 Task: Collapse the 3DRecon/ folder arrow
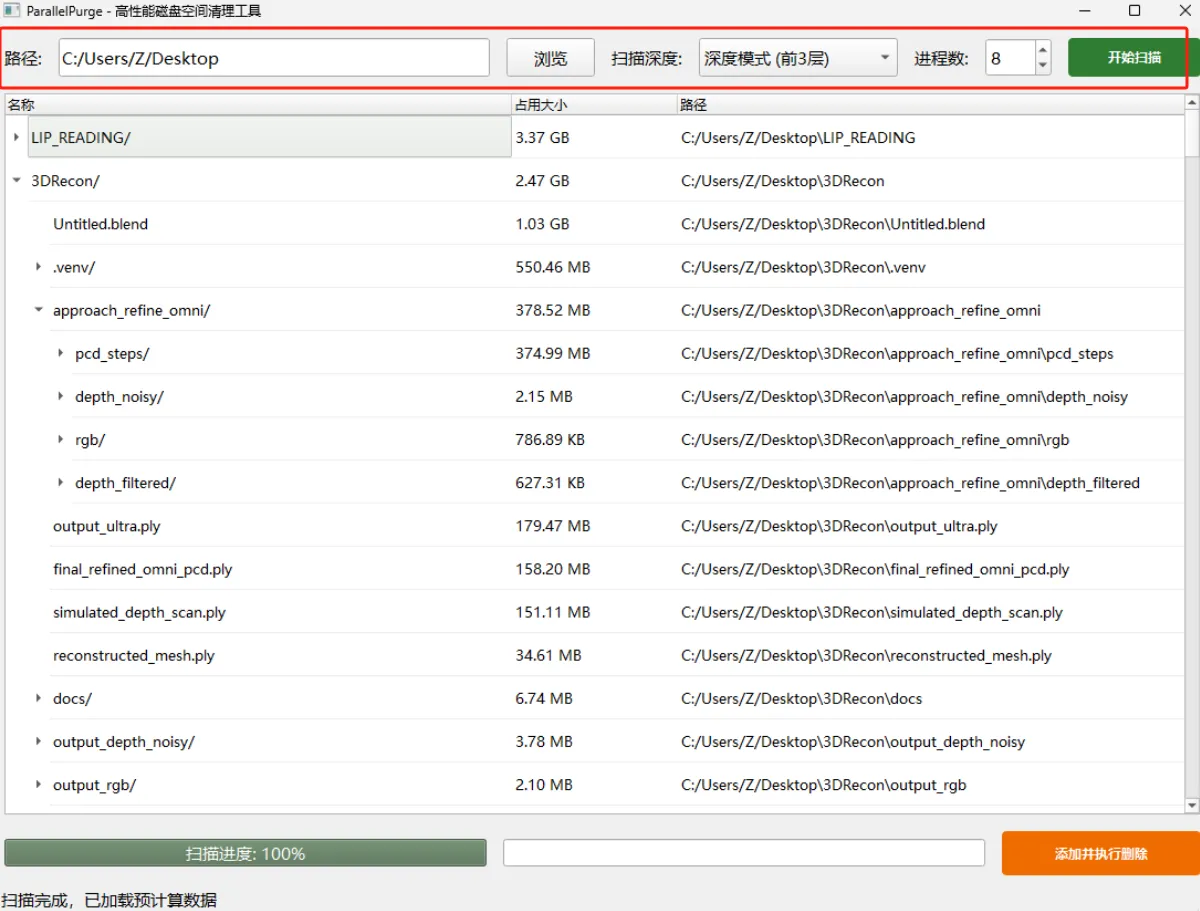tap(16, 181)
